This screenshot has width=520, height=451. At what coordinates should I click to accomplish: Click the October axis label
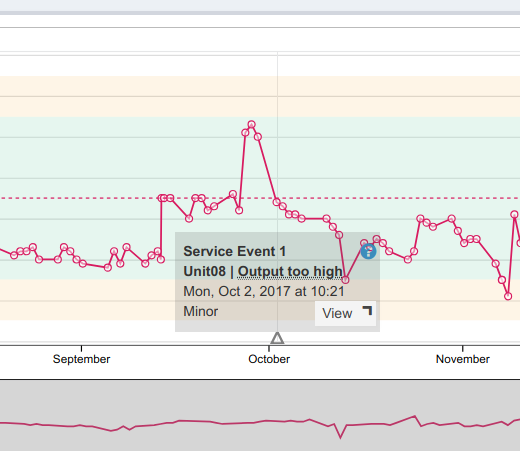[x=269, y=359]
